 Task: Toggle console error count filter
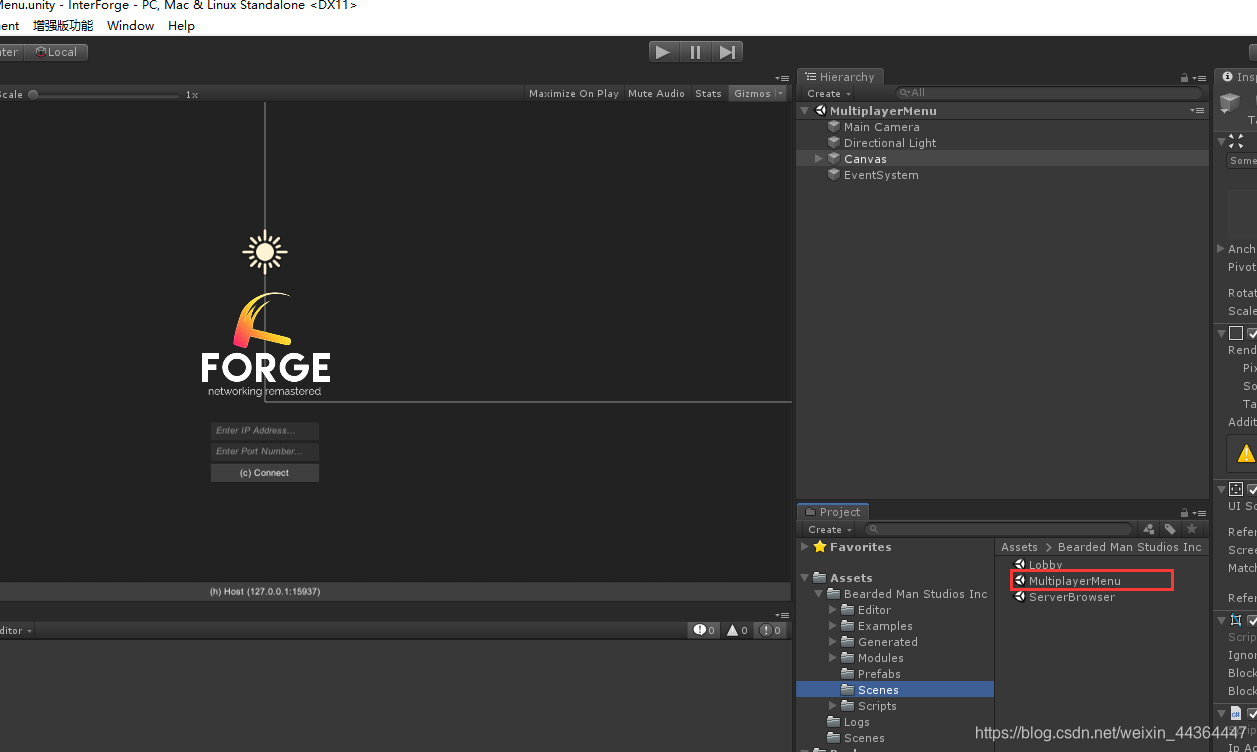770,630
